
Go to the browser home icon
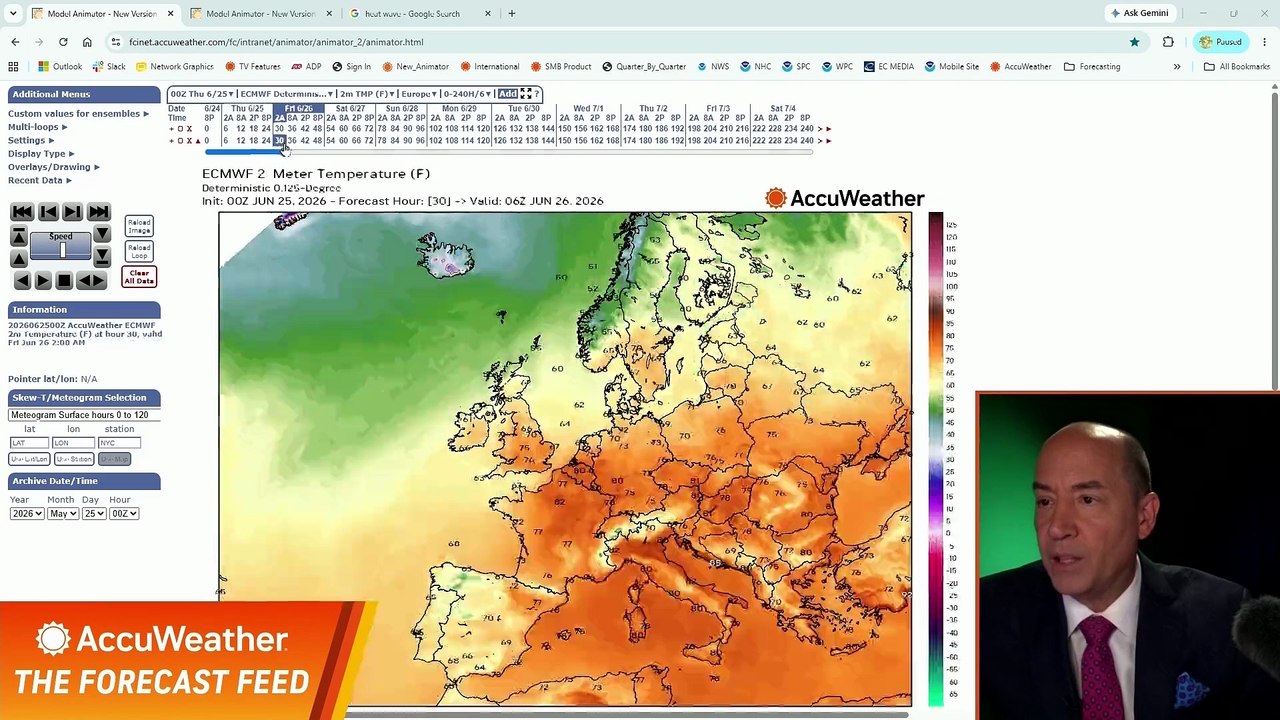(x=87, y=42)
